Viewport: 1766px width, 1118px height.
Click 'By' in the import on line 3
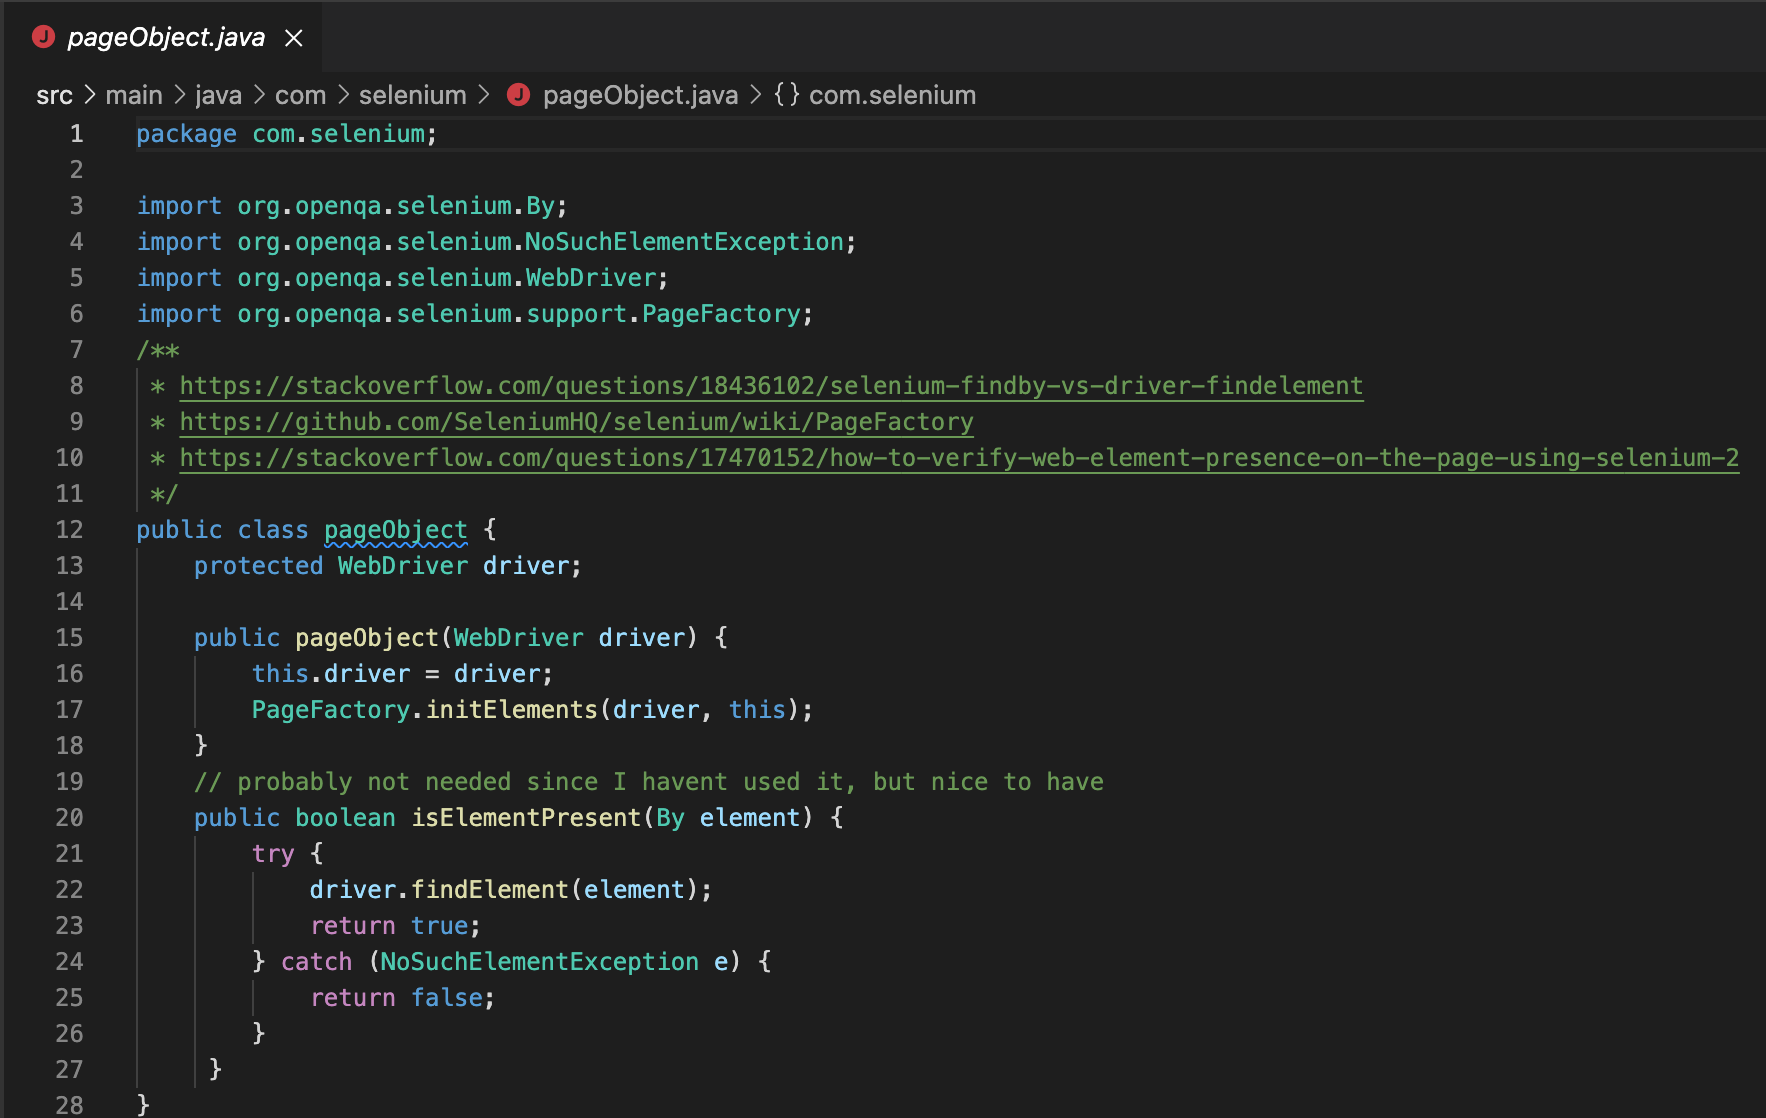540,206
